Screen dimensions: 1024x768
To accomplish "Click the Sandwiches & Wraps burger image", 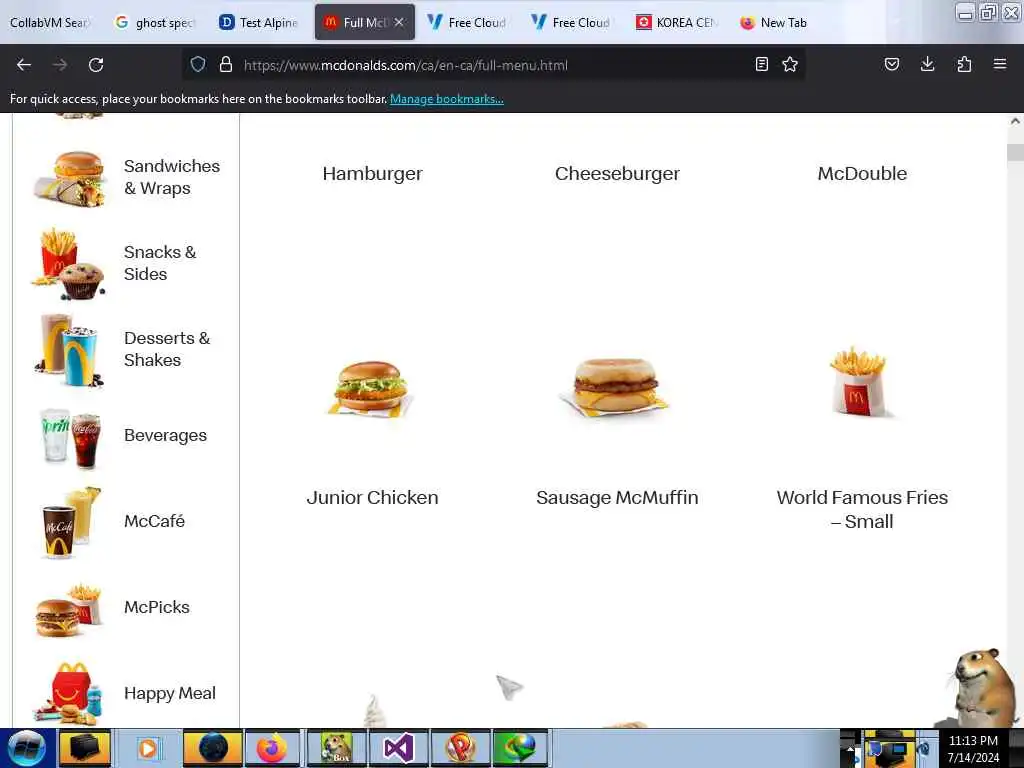I will click(x=70, y=178).
